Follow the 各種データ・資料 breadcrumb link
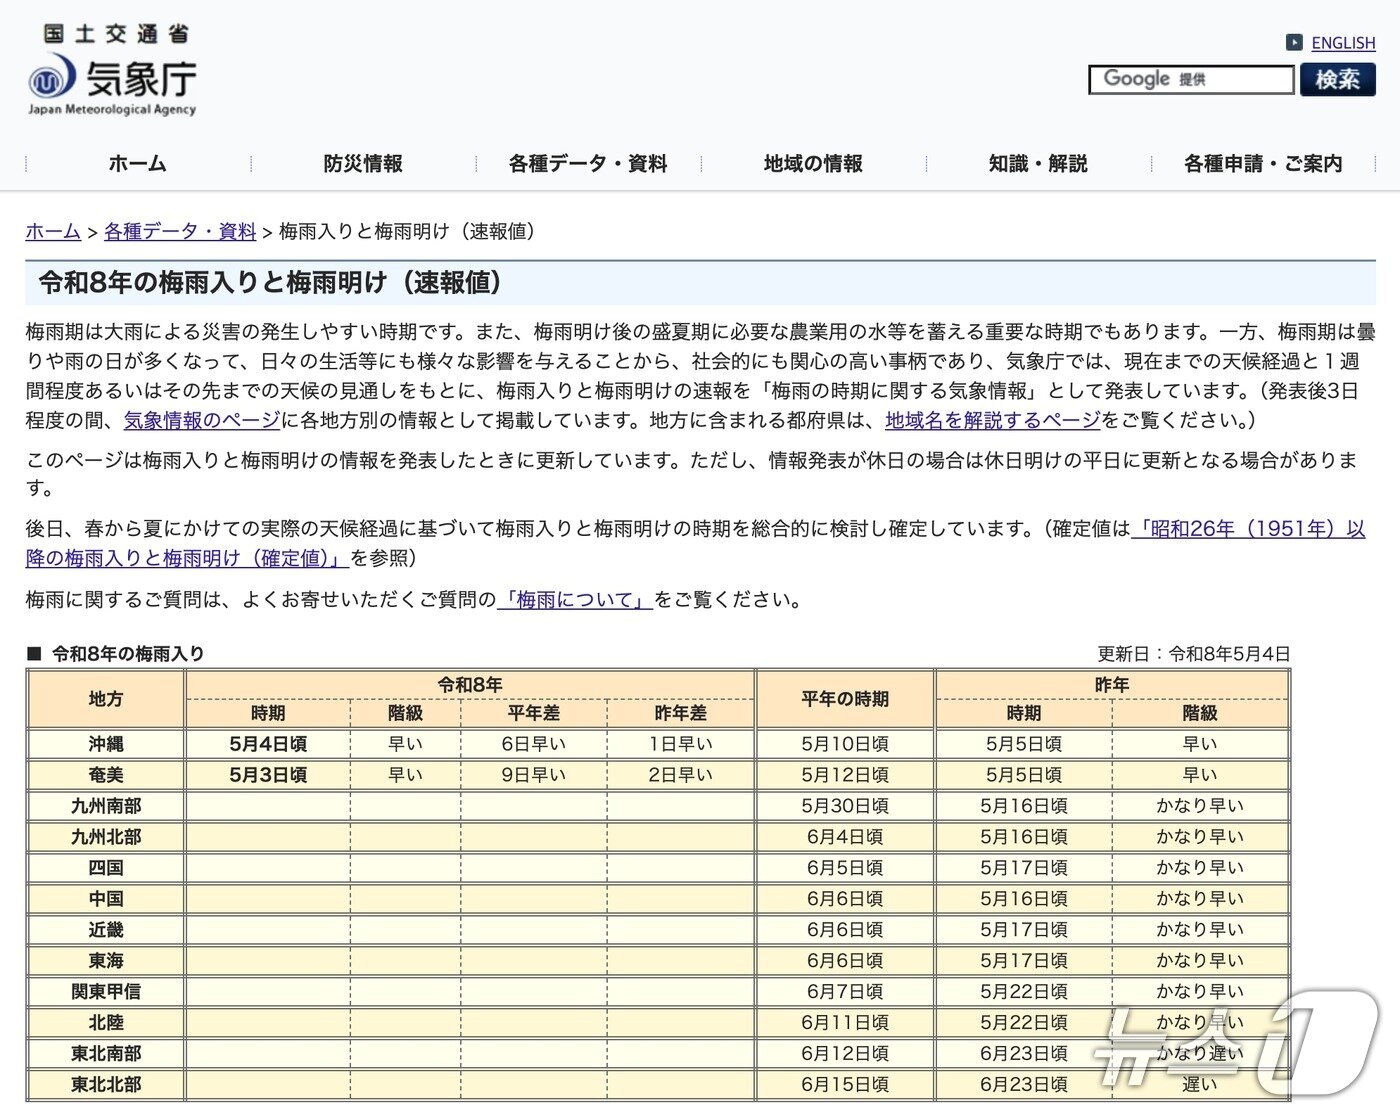Screen dimensions: 1400x1117 coord(180,232)
